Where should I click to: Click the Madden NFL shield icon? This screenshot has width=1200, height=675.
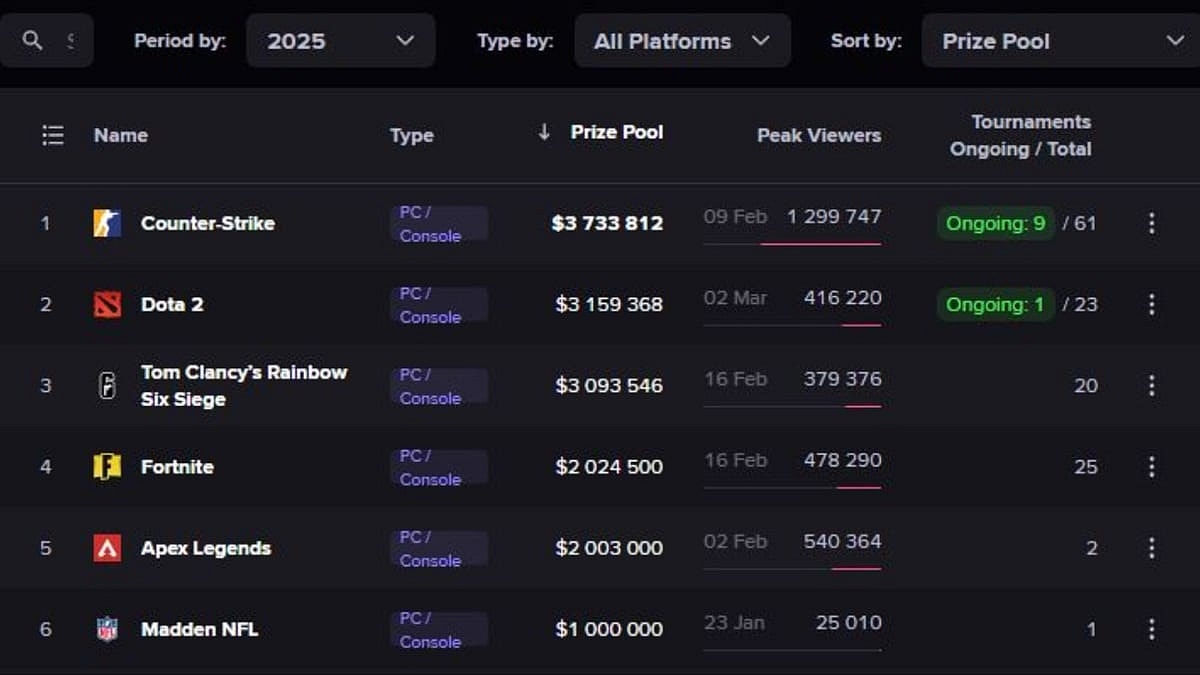coord(107,629)
